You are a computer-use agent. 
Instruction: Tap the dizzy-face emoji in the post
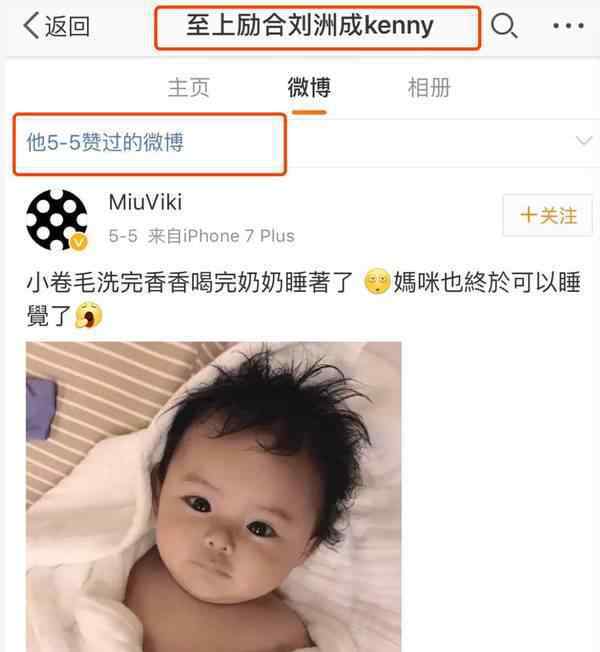[377, 282]
